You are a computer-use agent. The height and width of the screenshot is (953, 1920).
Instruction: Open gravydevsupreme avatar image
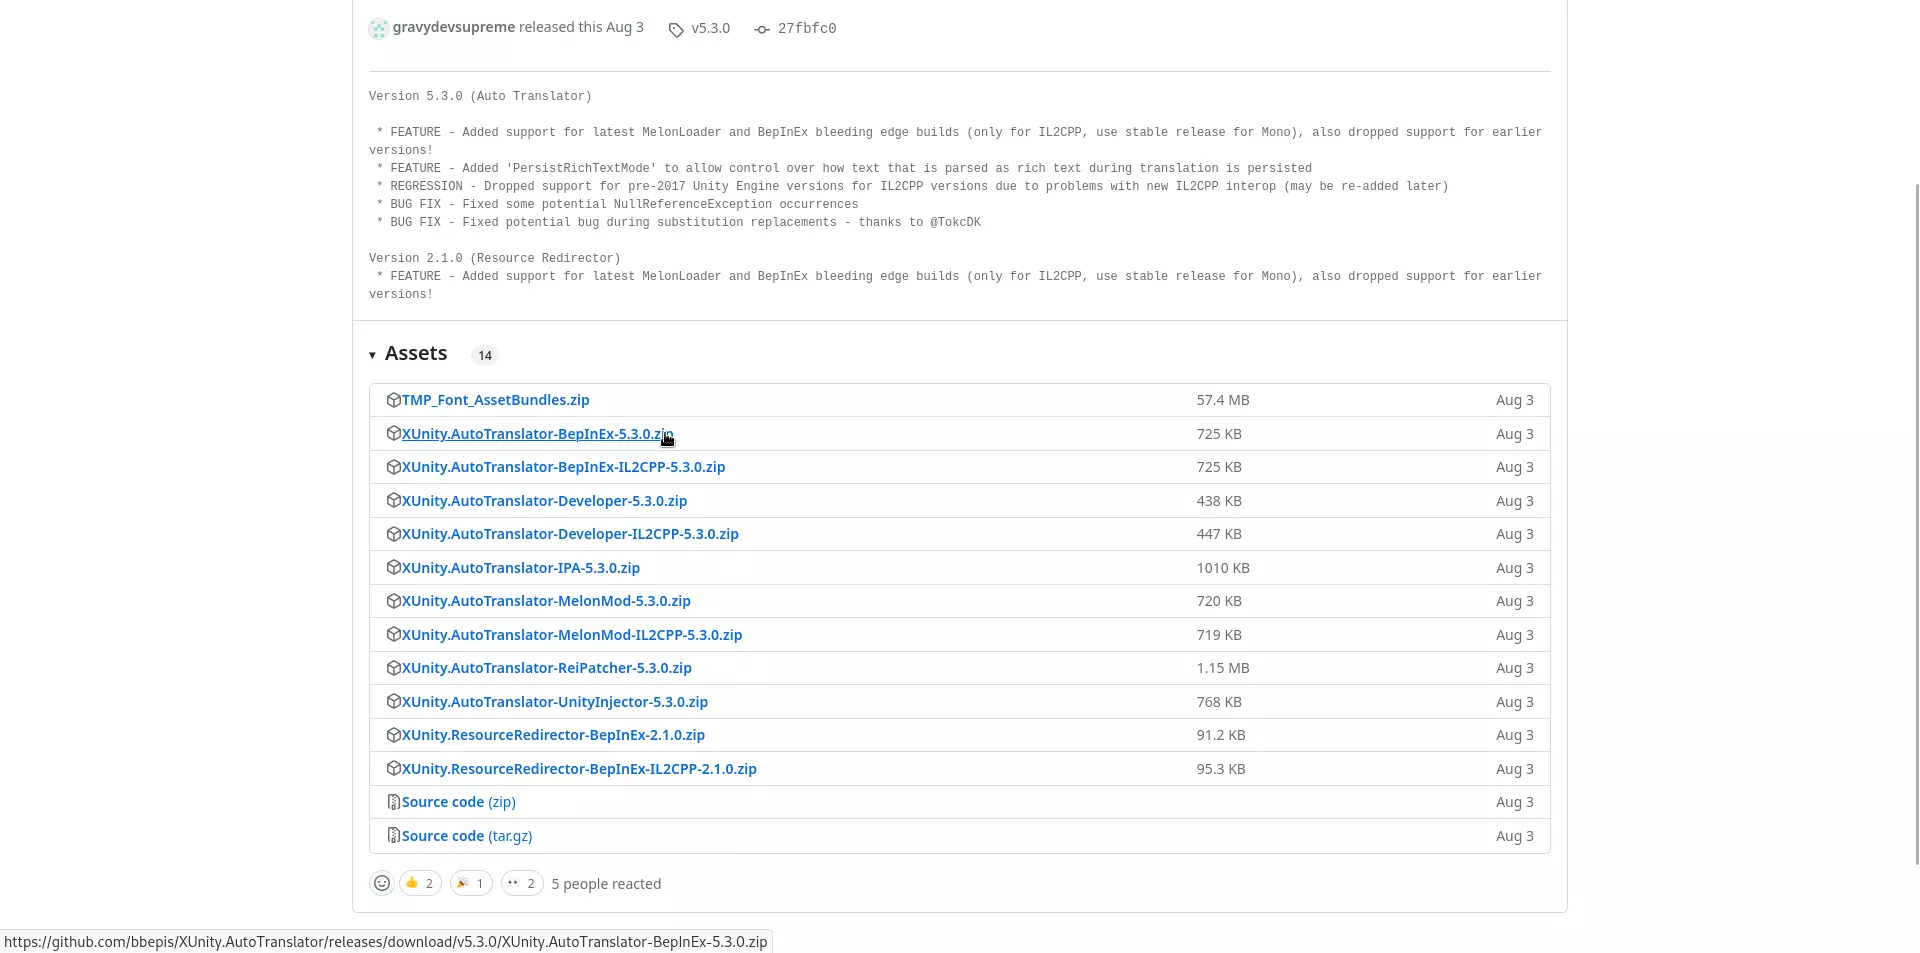(378, 29)
